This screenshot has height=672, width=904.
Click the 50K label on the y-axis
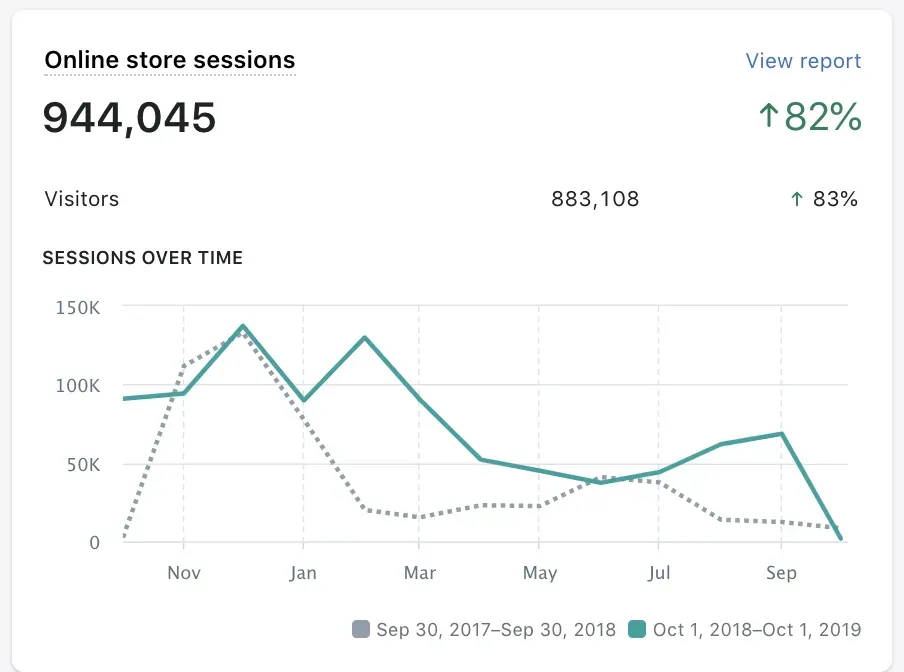coord(80,464)
